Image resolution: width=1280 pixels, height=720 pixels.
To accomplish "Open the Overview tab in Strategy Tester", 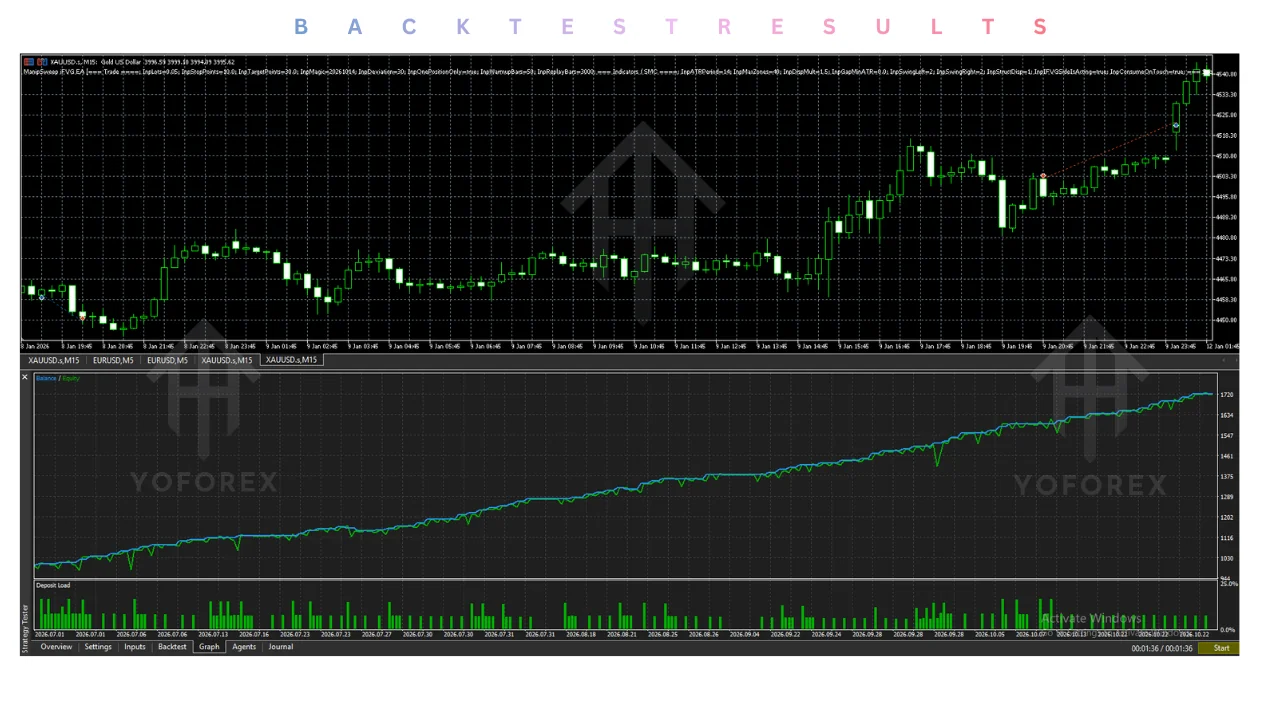I will click(56, 647).
